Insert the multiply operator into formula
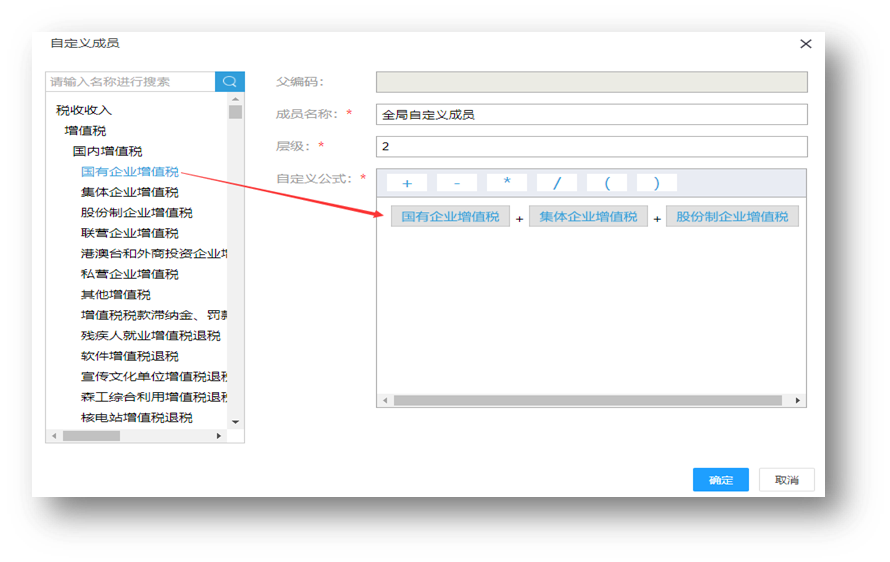 (x=507, y=183)
